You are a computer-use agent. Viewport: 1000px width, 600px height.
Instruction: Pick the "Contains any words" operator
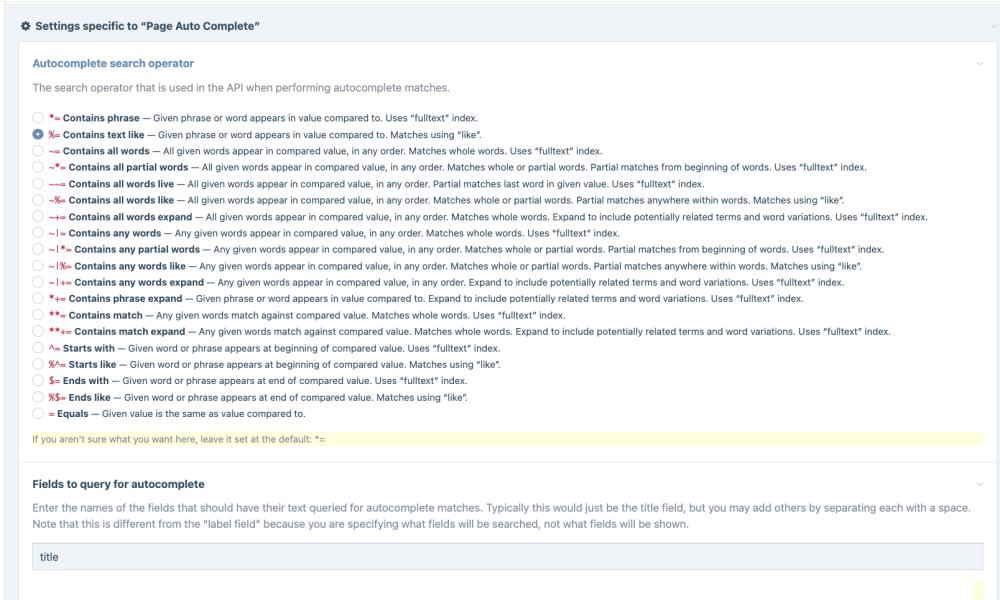pyautogui.click(x=38, y=232)
